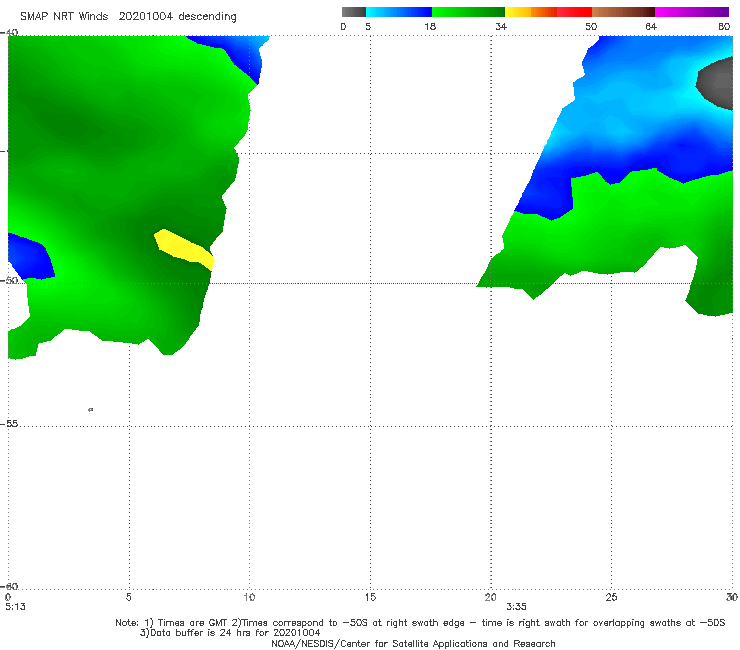Click the magenta 64-80 segment of the color bar

692,12
